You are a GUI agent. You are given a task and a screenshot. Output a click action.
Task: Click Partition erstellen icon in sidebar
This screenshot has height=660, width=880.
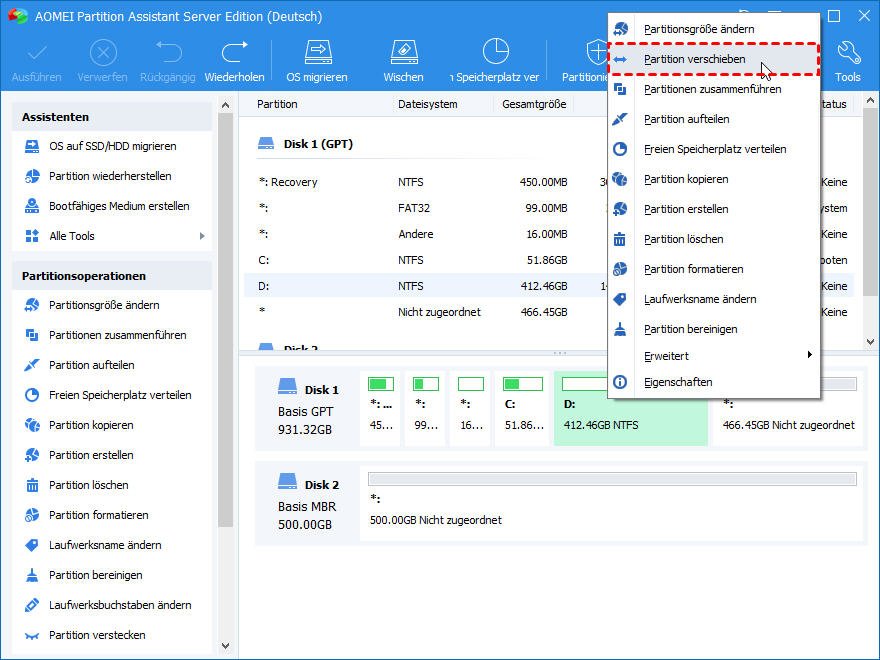tap(32, 455)
